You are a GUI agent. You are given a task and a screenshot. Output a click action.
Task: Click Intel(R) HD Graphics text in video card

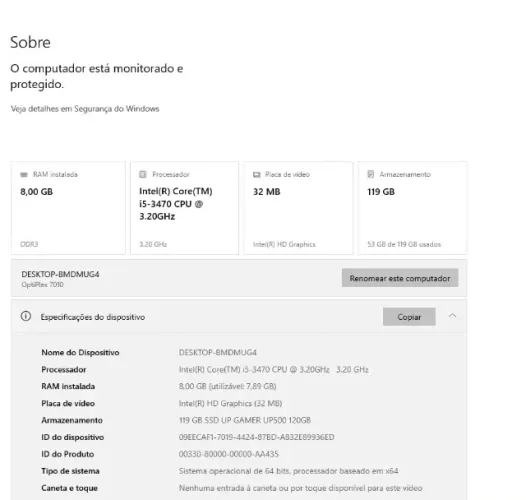pos(284,244)
